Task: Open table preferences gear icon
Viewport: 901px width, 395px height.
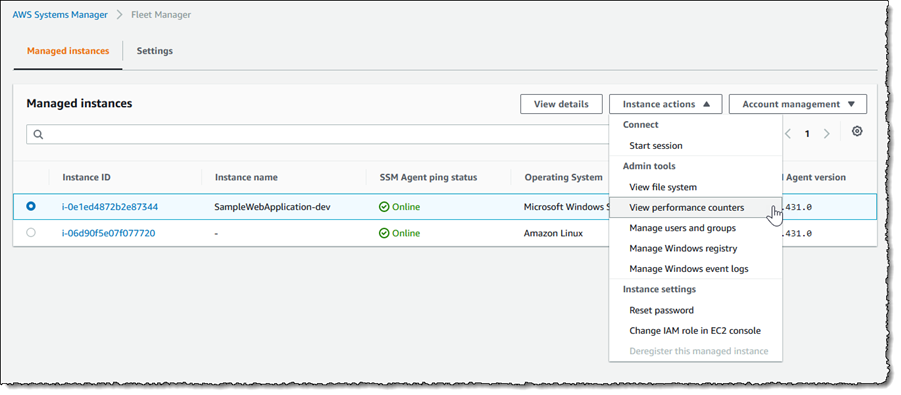Action: pyautogui.click(x=857, y=132)
